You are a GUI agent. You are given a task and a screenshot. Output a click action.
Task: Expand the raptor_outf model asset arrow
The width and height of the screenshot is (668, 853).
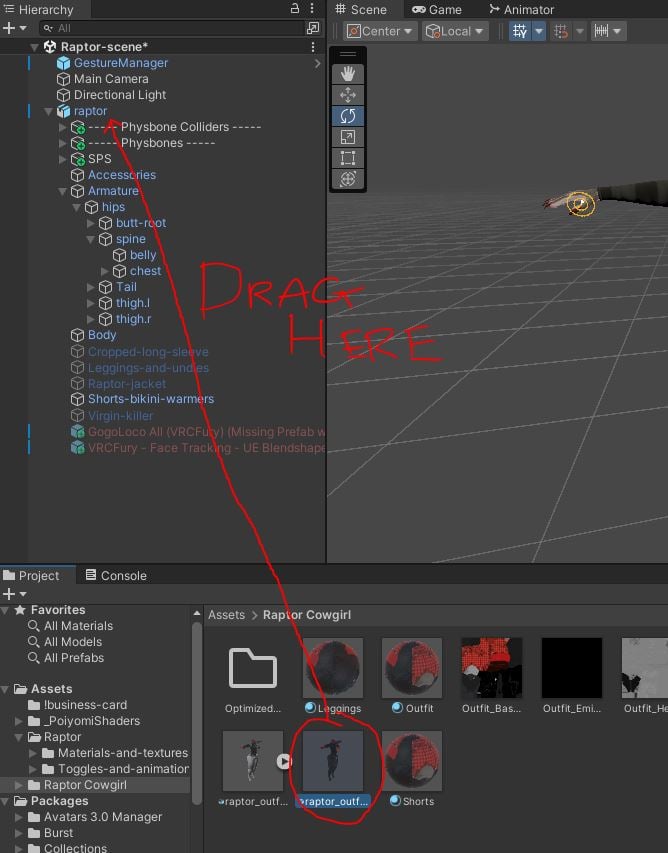click(283, 761)
